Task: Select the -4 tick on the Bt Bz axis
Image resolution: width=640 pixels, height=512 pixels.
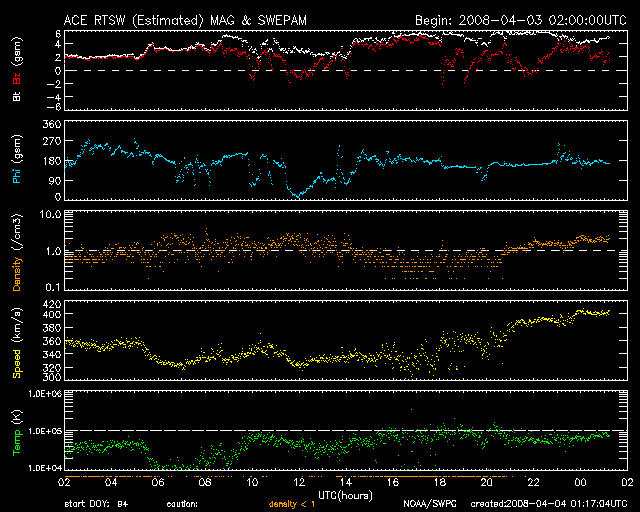Action: pos(55,97)
